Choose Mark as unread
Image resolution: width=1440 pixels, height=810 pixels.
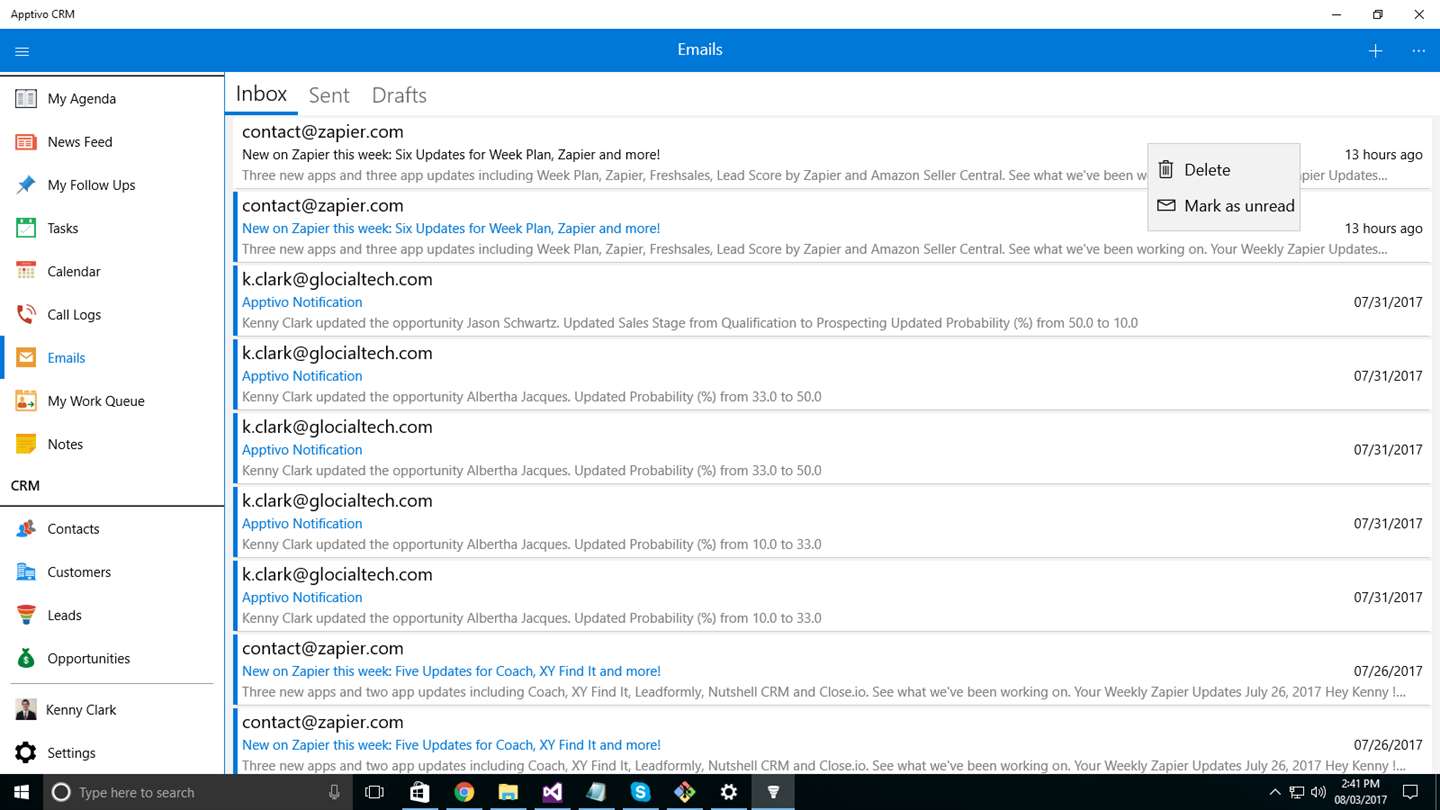1223,206
